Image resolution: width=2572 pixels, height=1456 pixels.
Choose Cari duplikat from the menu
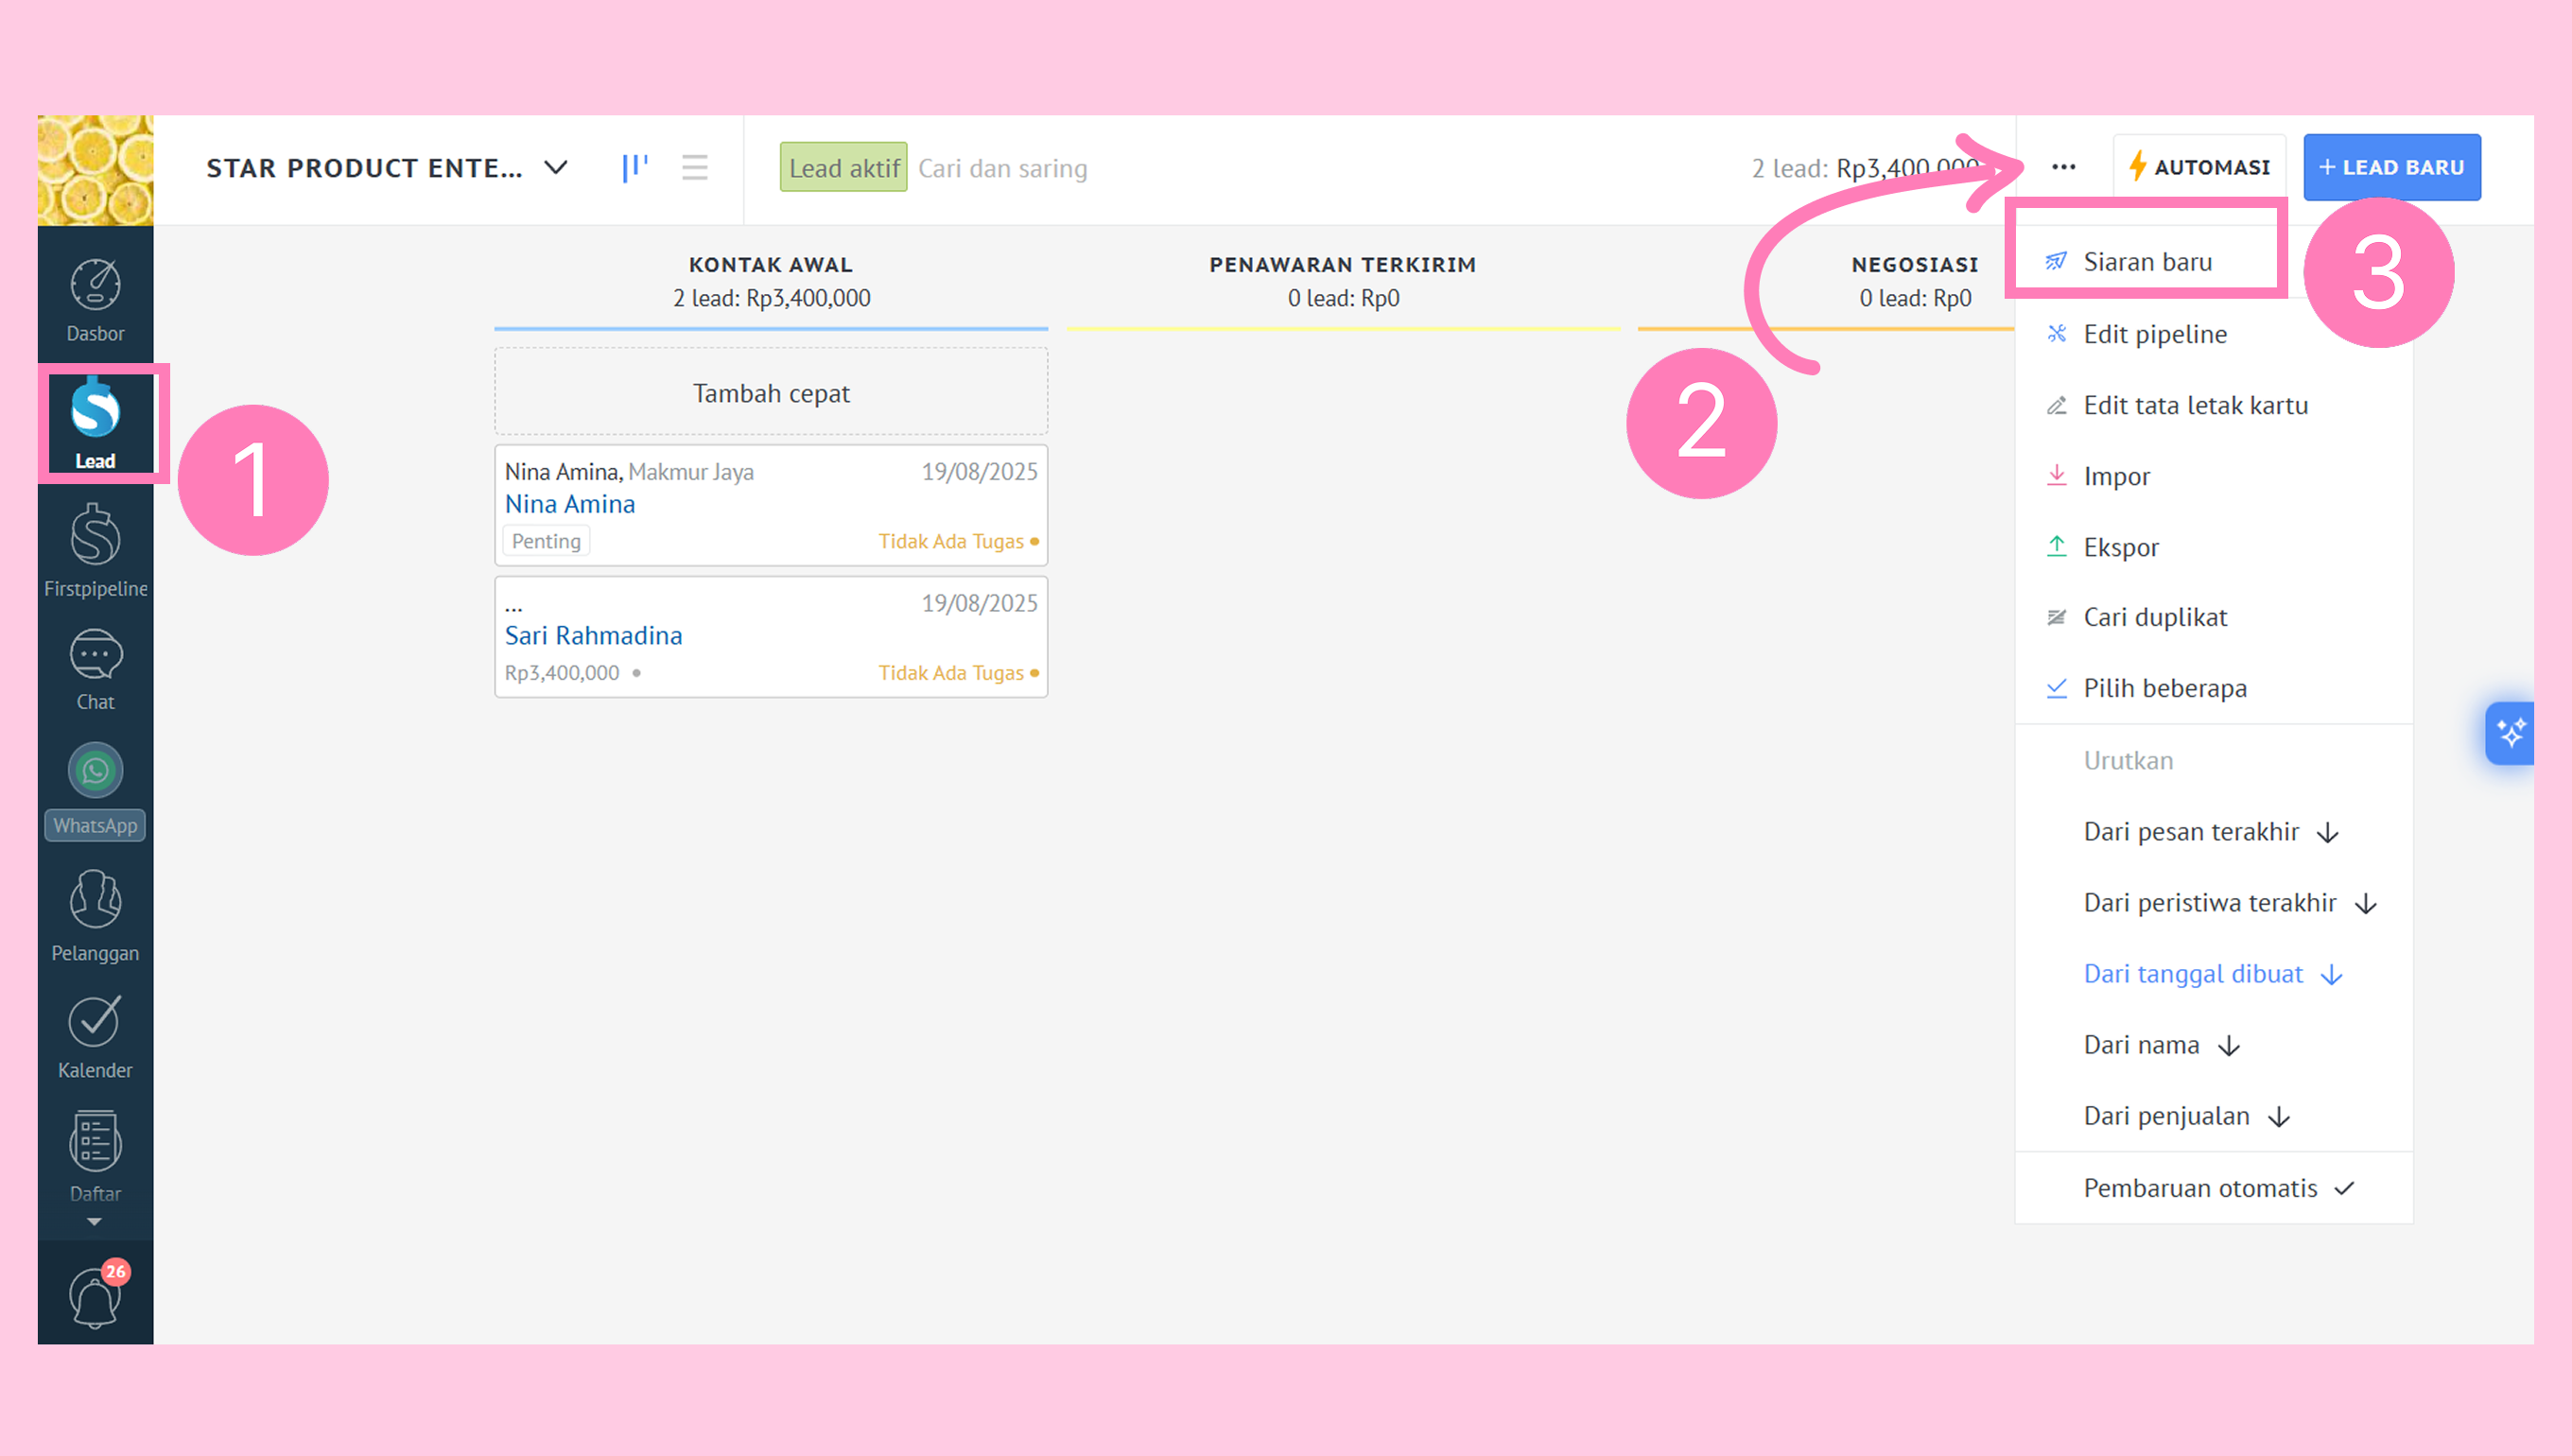(2214, 617)
